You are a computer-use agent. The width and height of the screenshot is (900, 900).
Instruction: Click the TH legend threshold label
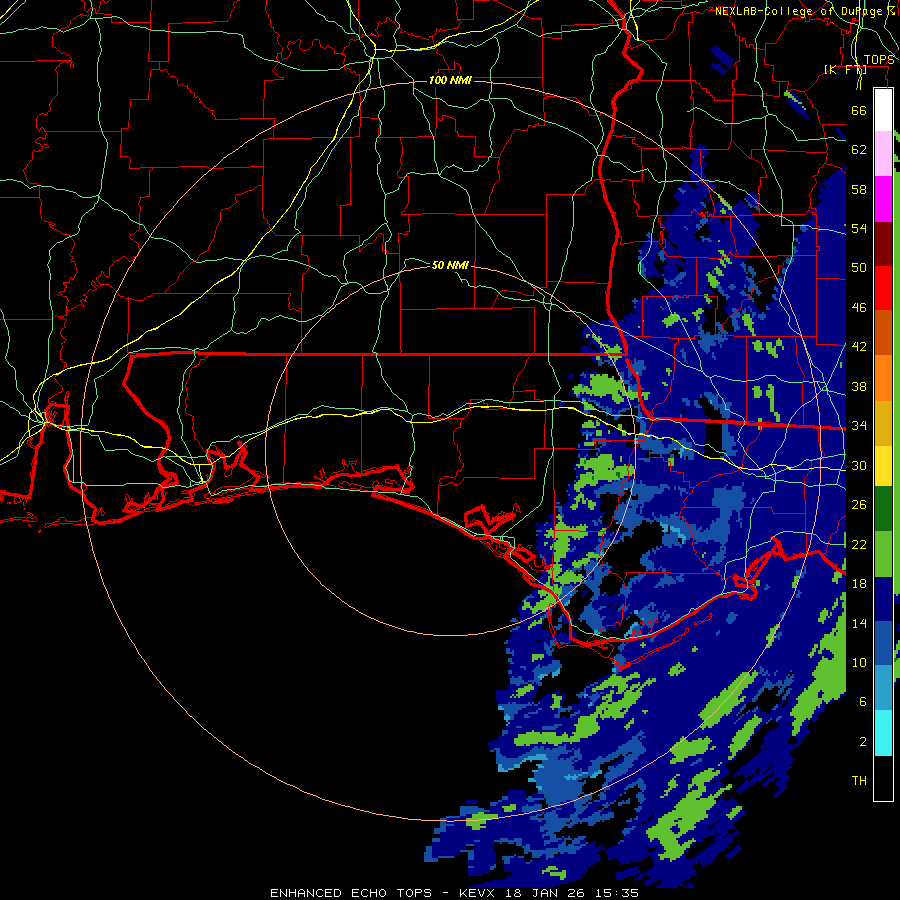click(x=859, y=780)
